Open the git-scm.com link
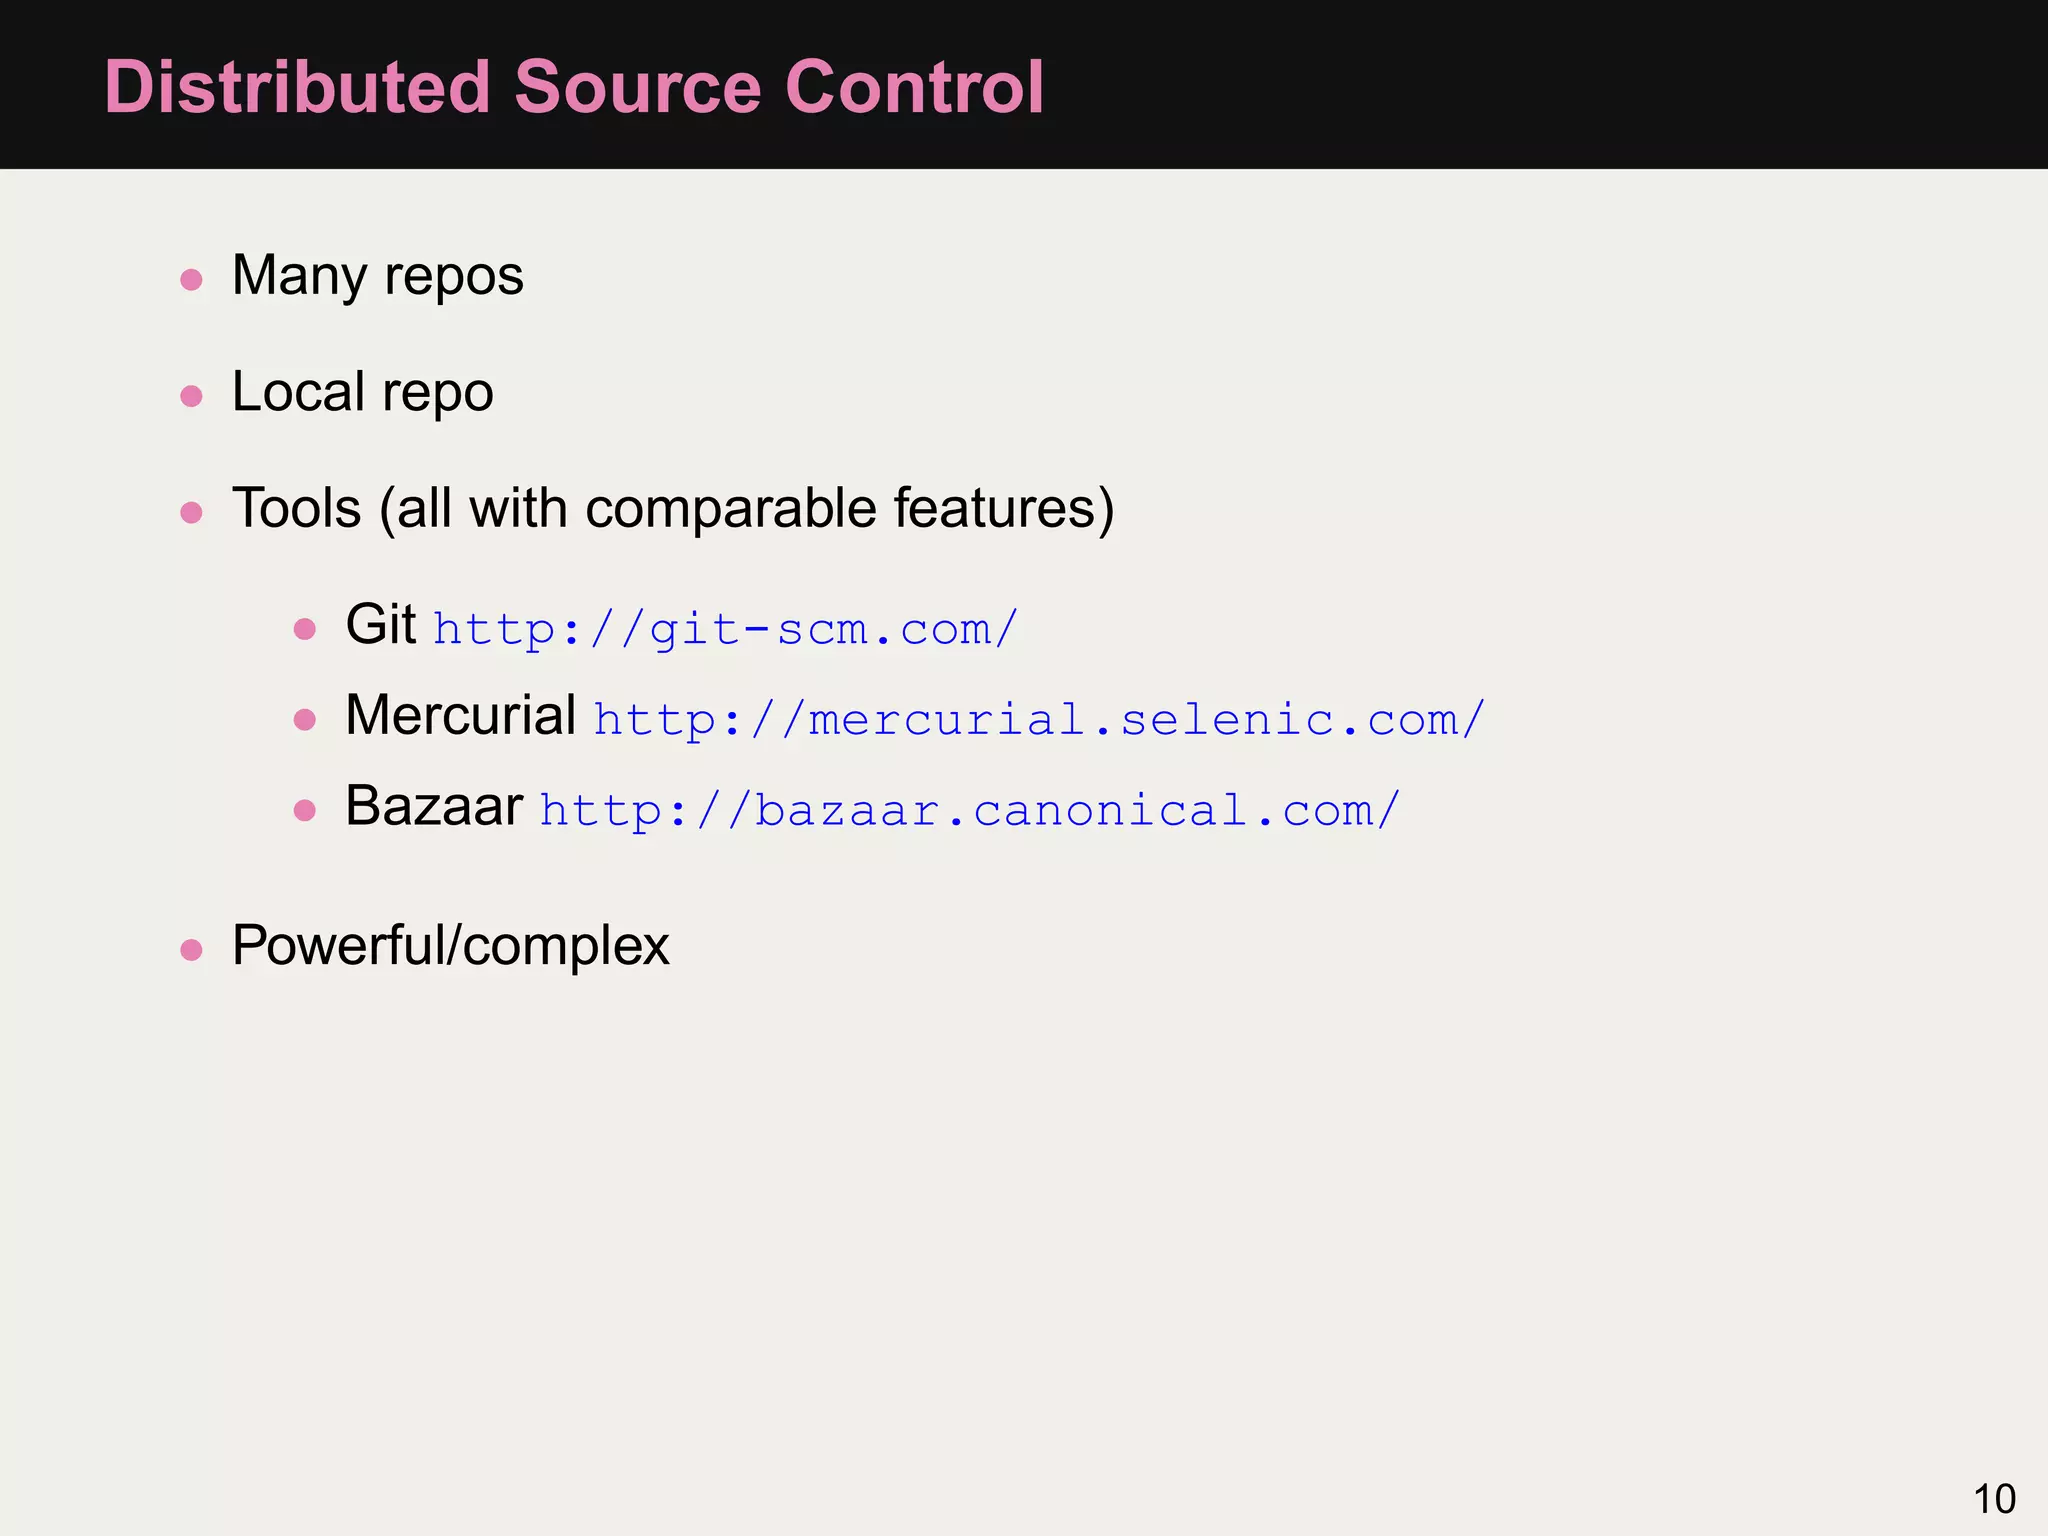This screenshot has width=2048, height=1536. click(725, 630)
